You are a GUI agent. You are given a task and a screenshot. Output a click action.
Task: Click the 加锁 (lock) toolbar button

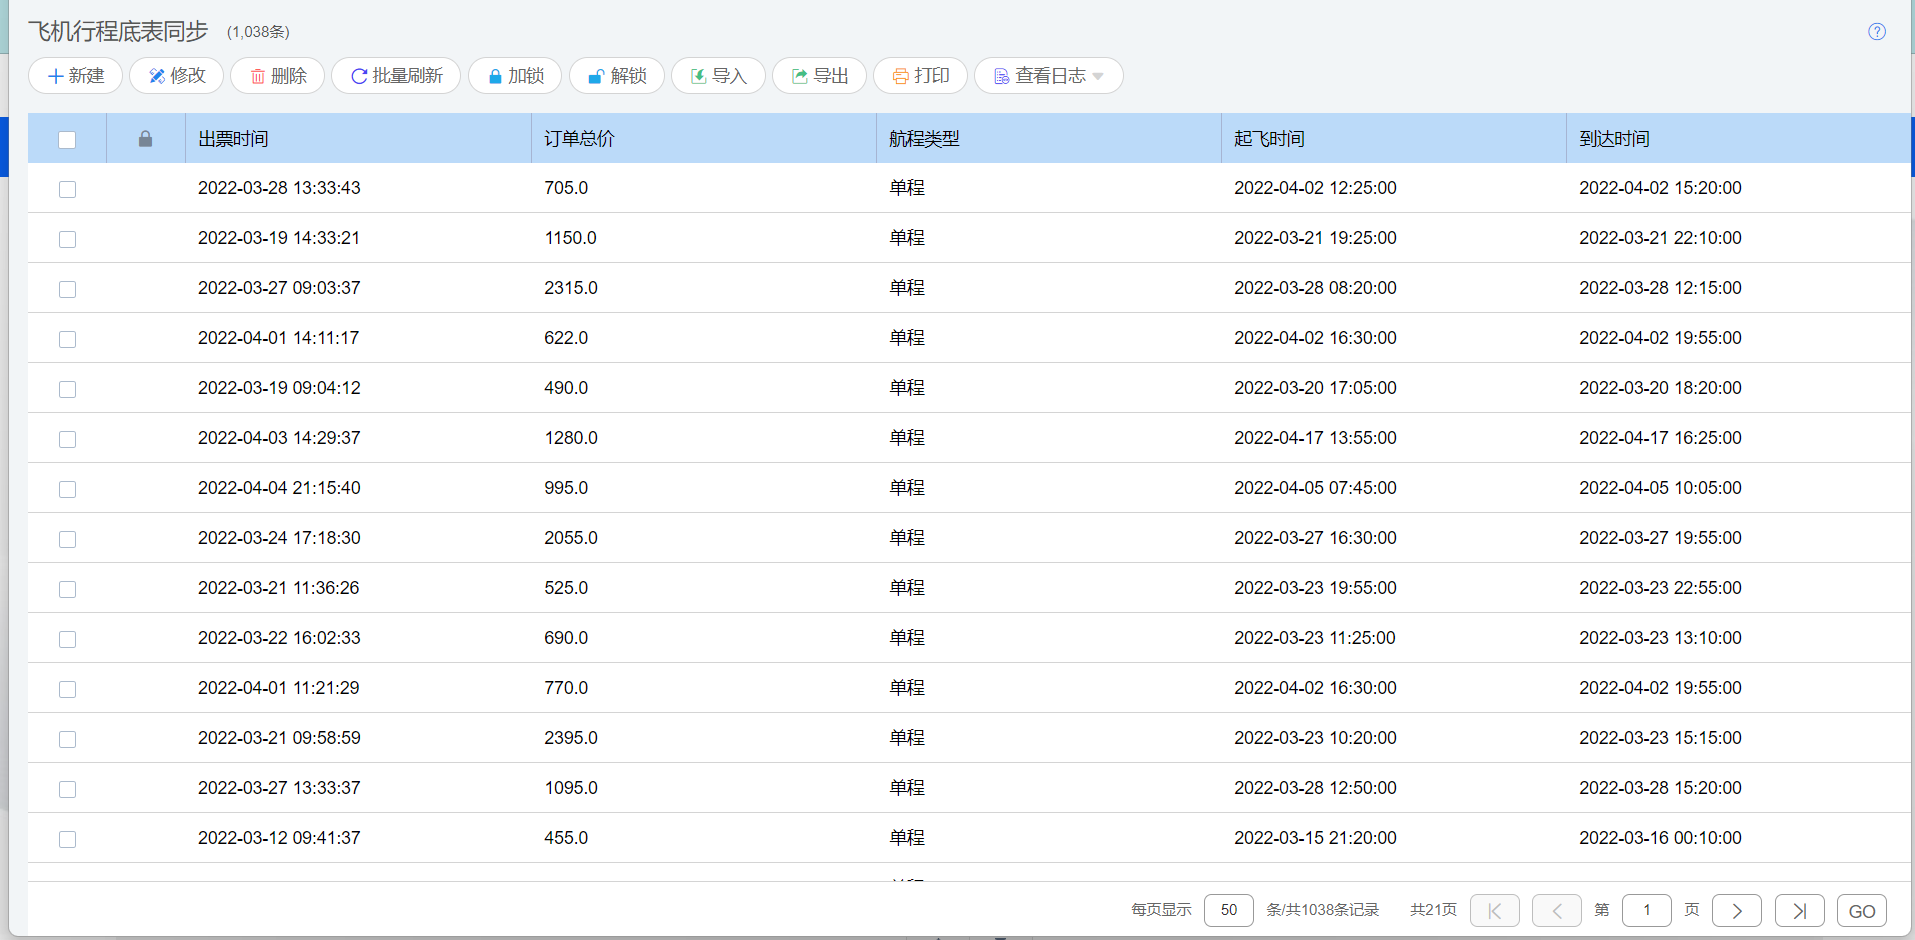click(x=515, y=76)
